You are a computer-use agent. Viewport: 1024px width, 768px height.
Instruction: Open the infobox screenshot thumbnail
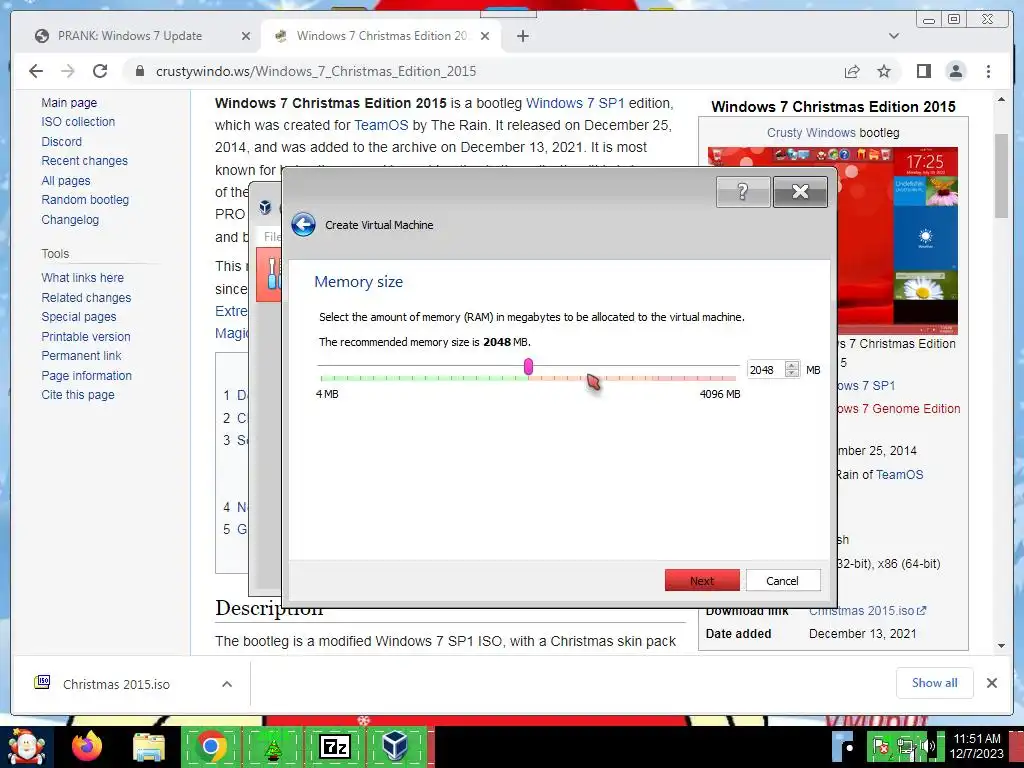pyautogui.click(x=833, y=240)
